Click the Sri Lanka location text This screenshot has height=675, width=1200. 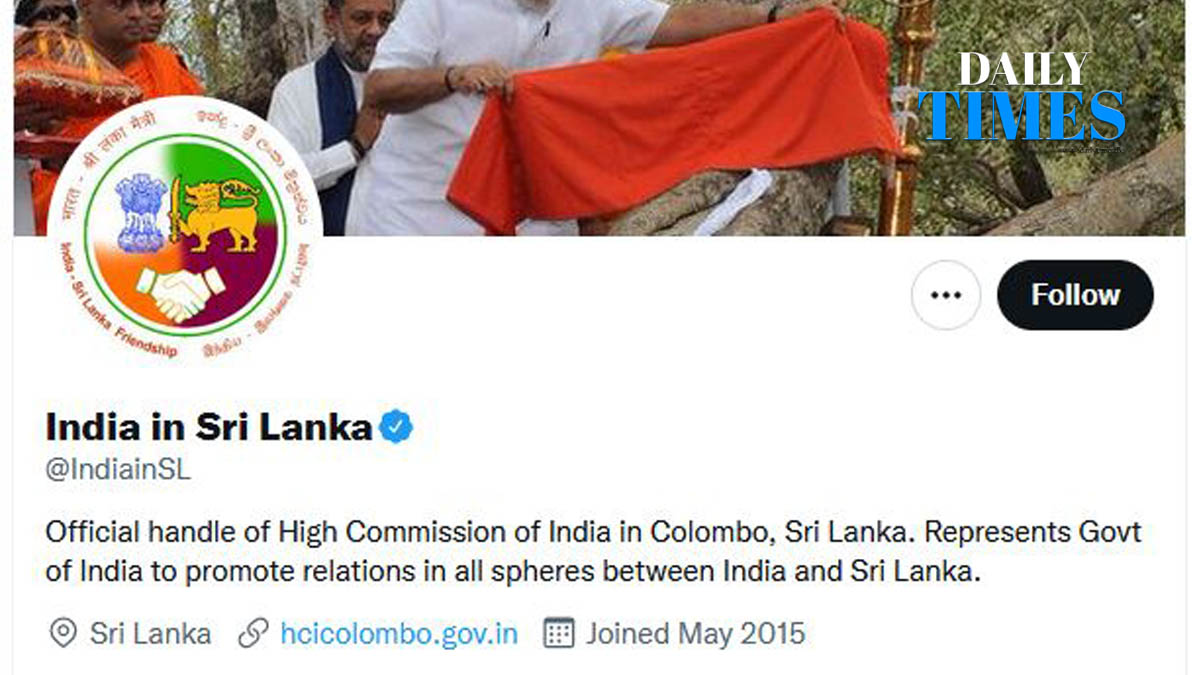point(151,633)
